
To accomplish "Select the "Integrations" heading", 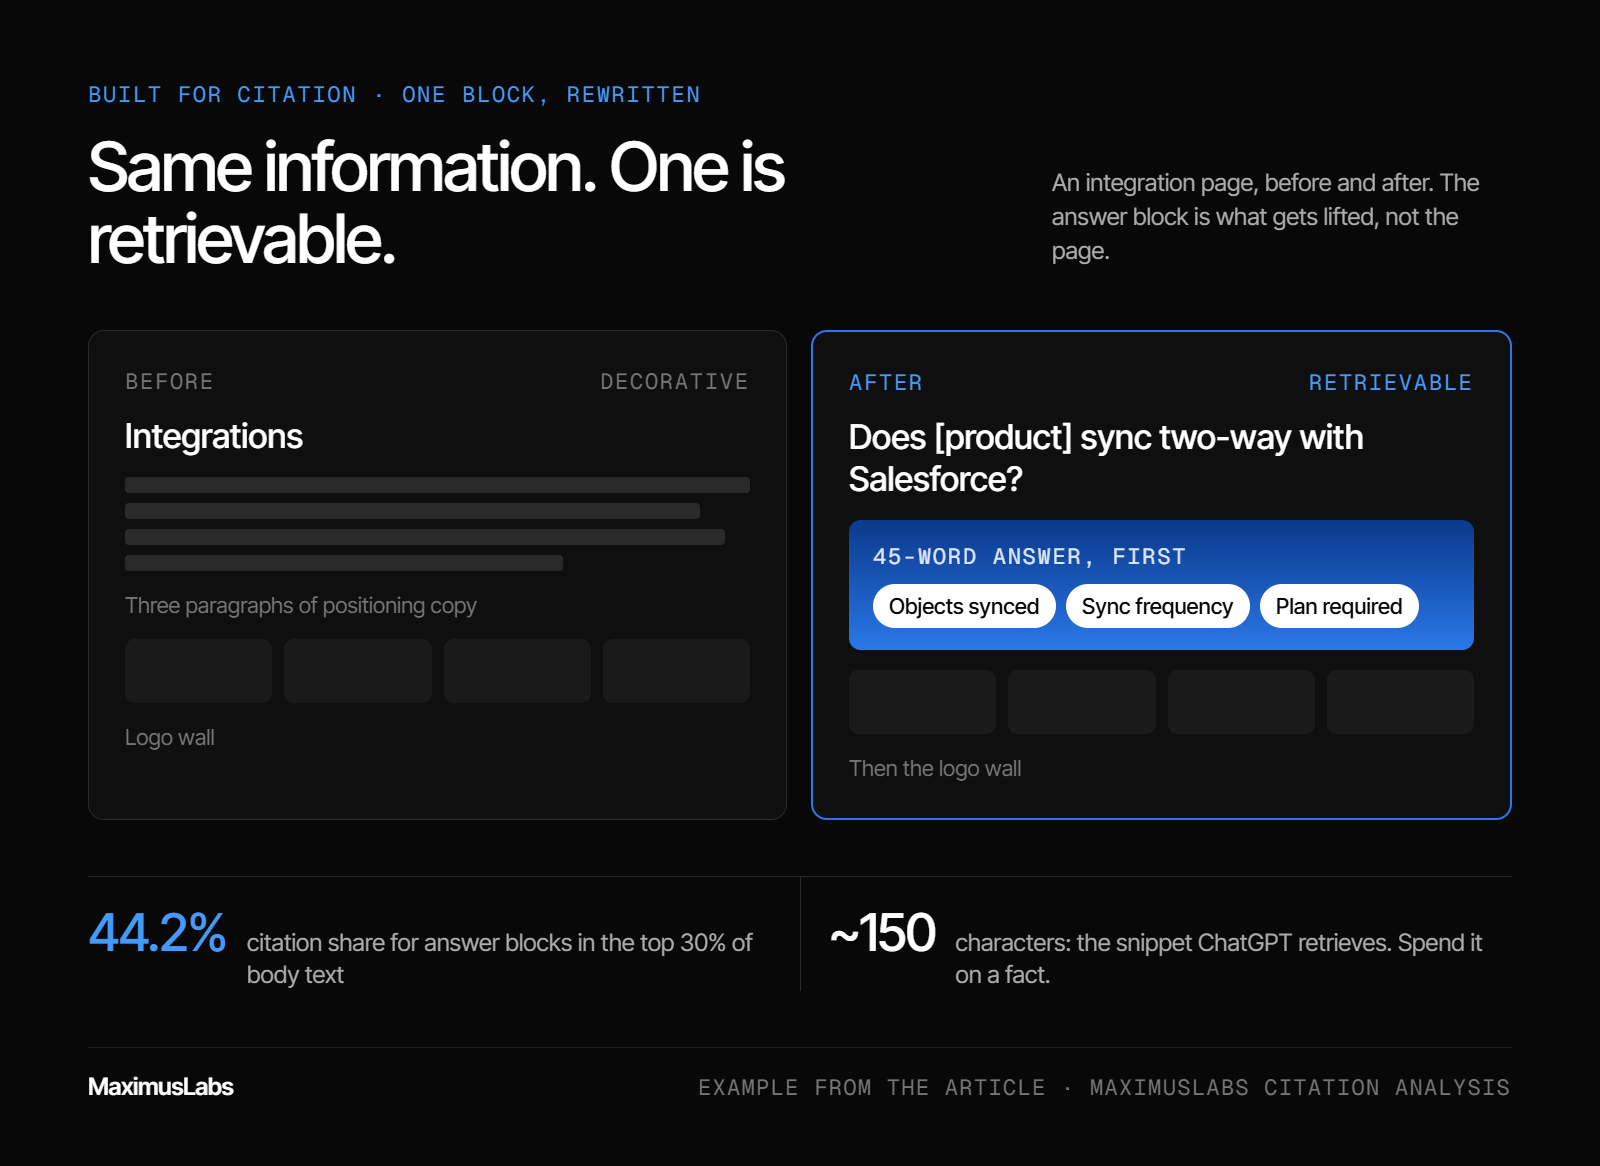I will [214, 436].
